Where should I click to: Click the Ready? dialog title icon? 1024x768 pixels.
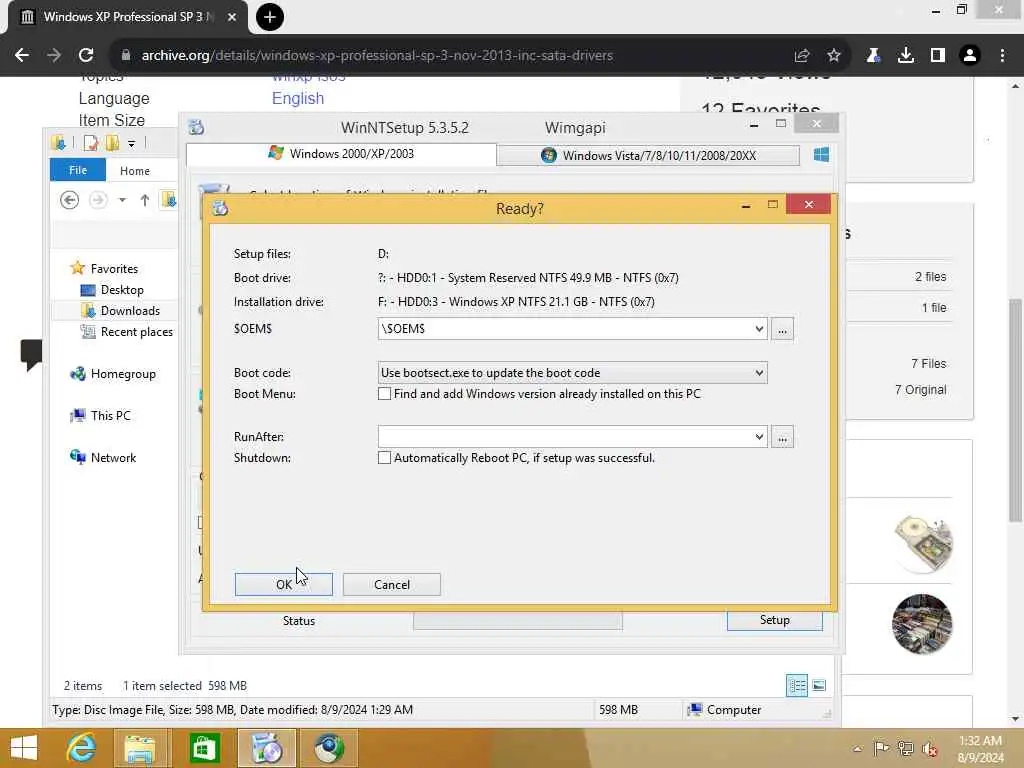[x=220, y=208]
